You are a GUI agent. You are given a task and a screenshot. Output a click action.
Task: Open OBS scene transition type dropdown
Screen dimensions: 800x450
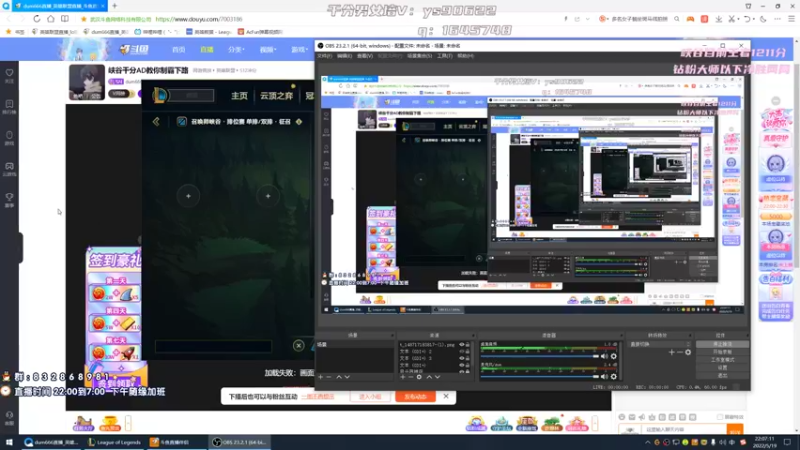(659, 344)
